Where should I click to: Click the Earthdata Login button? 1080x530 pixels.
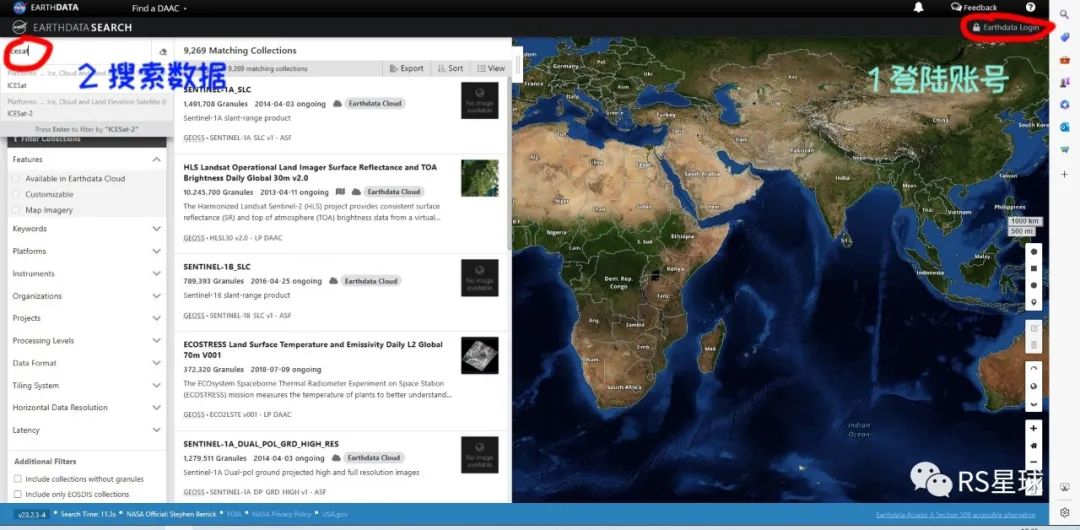point(1006,28)
